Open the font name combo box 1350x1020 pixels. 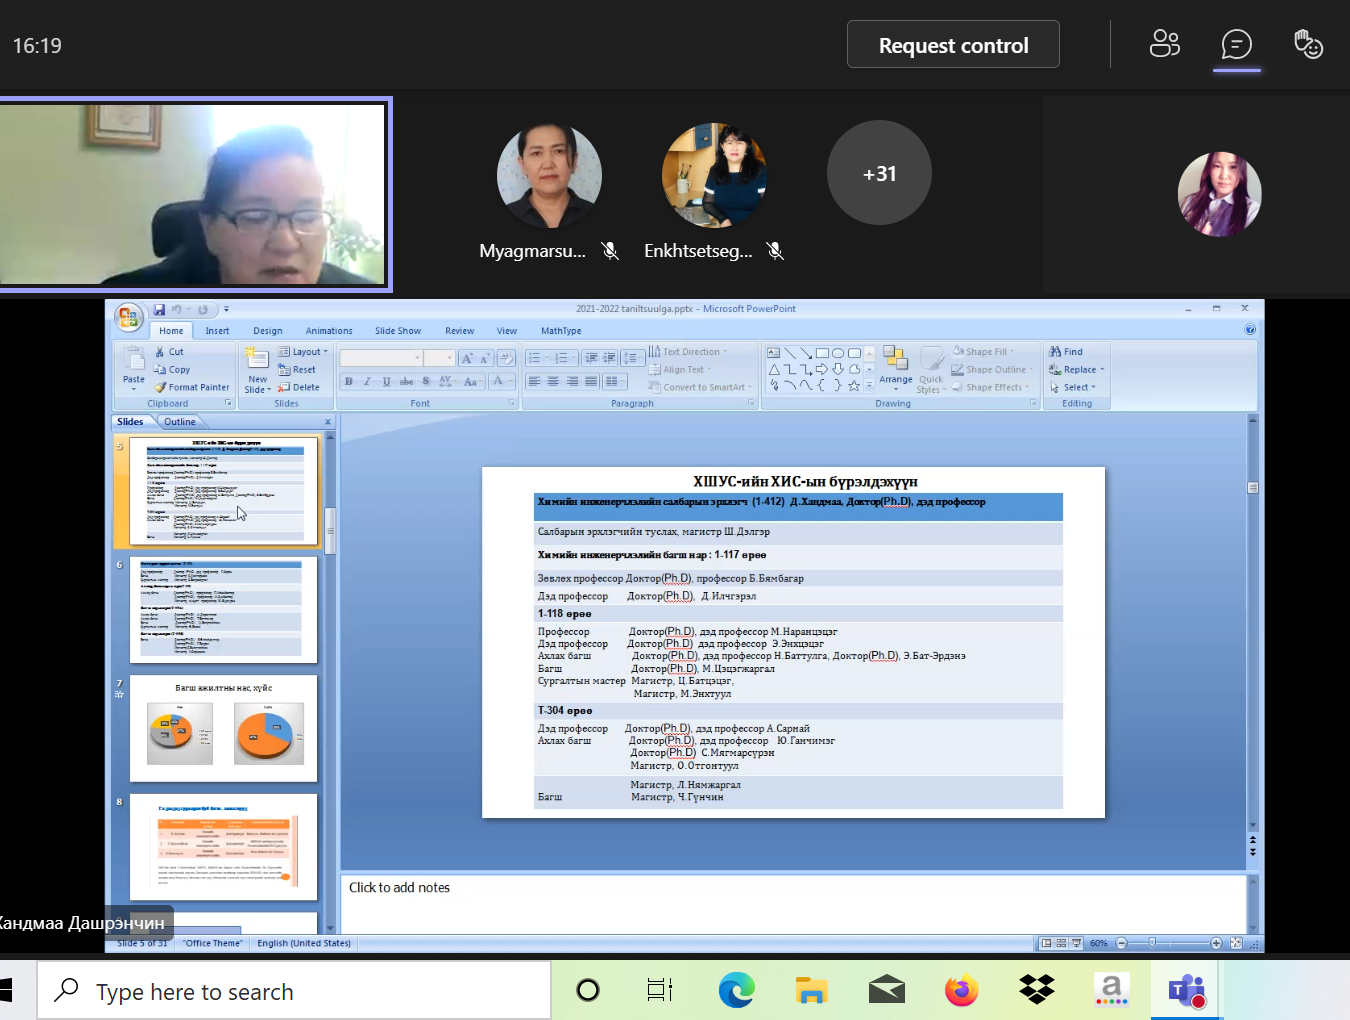coord(380,358)
